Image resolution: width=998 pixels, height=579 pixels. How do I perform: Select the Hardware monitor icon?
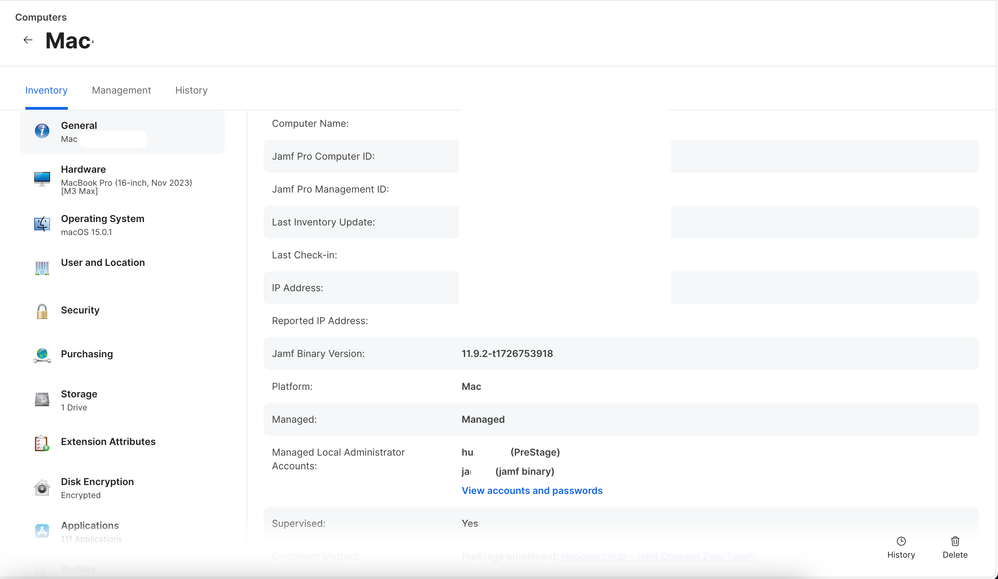pyautogui.click(x=42, y=179)
